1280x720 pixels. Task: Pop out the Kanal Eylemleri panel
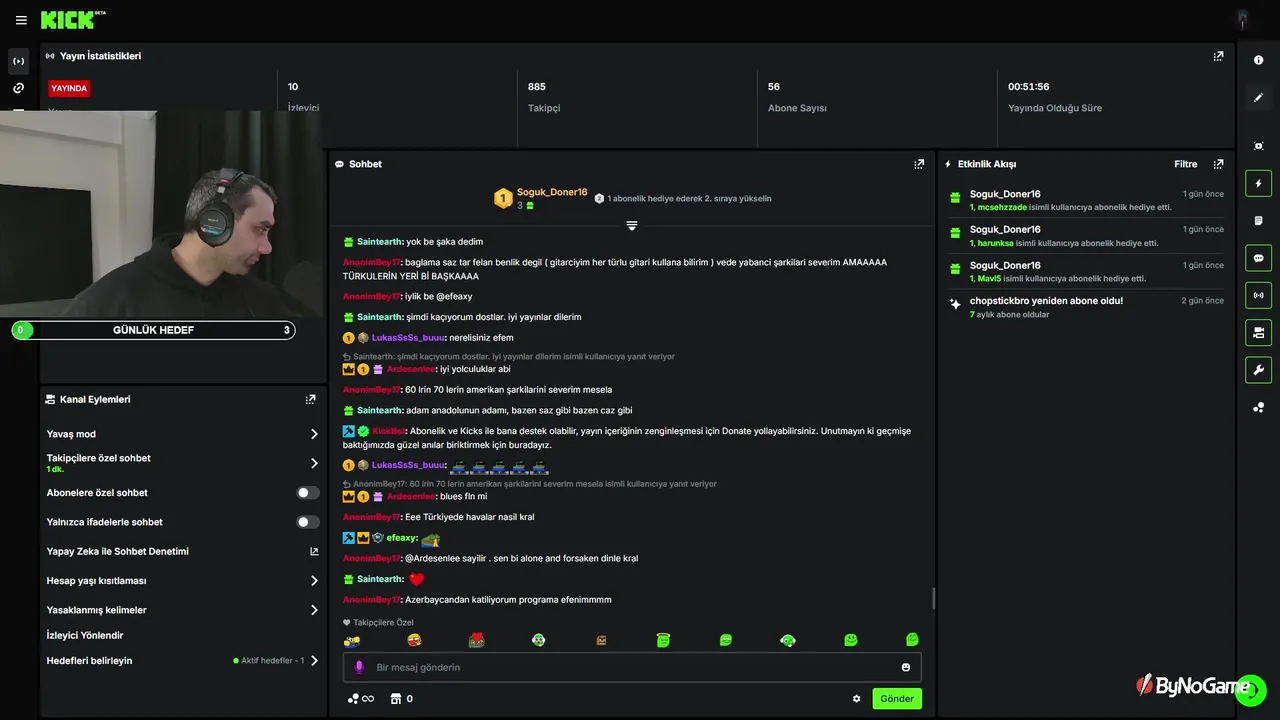[x=310, y=399]
